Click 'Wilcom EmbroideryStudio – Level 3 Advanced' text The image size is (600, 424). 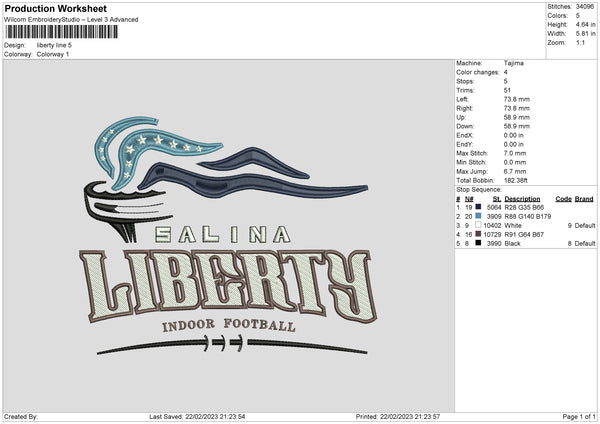[71, 20]
